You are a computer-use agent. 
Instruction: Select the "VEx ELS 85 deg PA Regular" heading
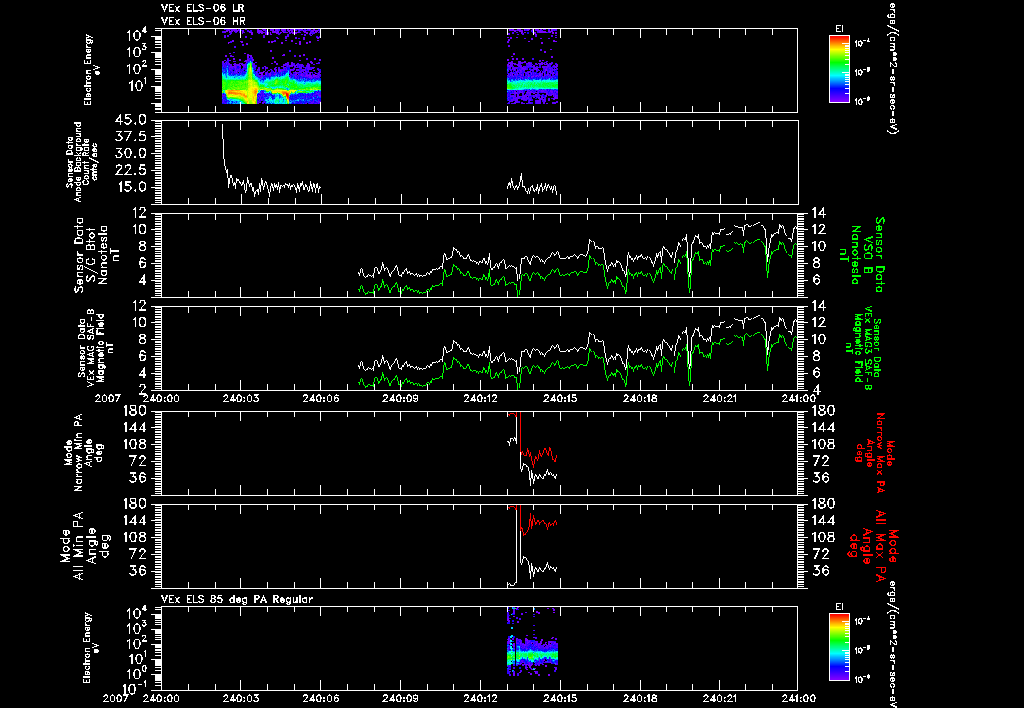coord(237,599)
